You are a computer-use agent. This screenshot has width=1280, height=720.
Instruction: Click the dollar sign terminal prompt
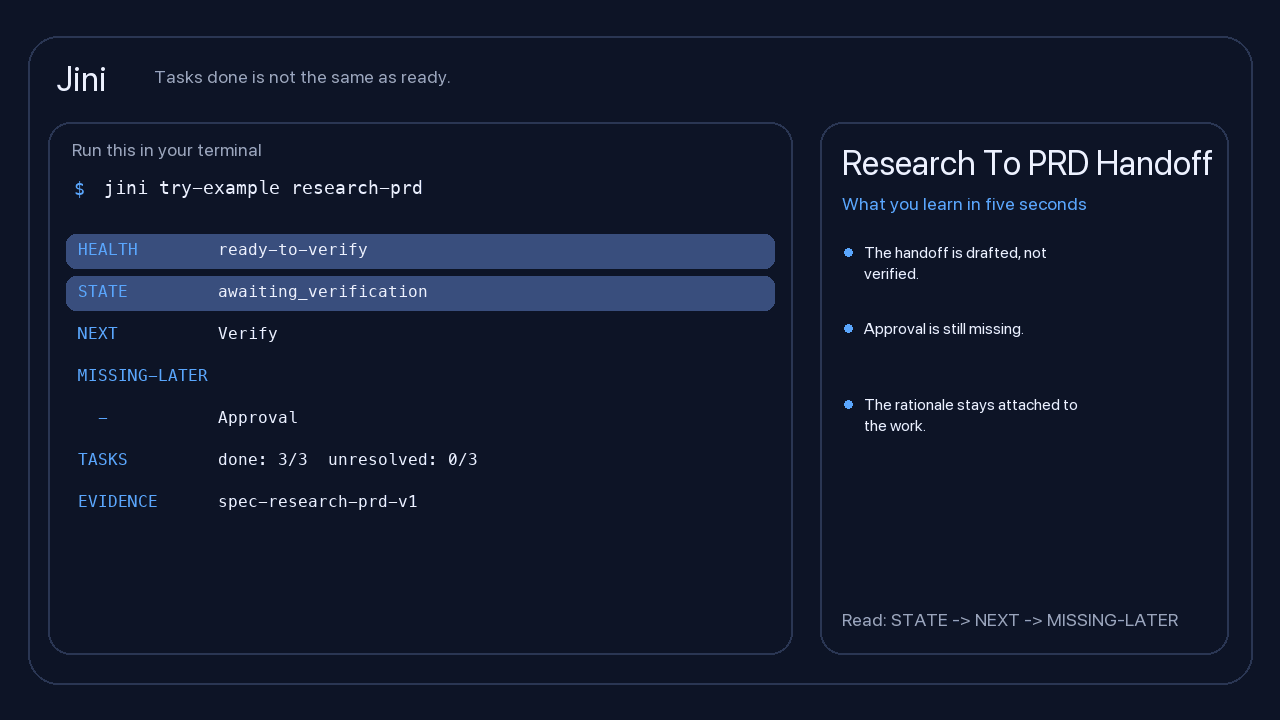(80, 189)
